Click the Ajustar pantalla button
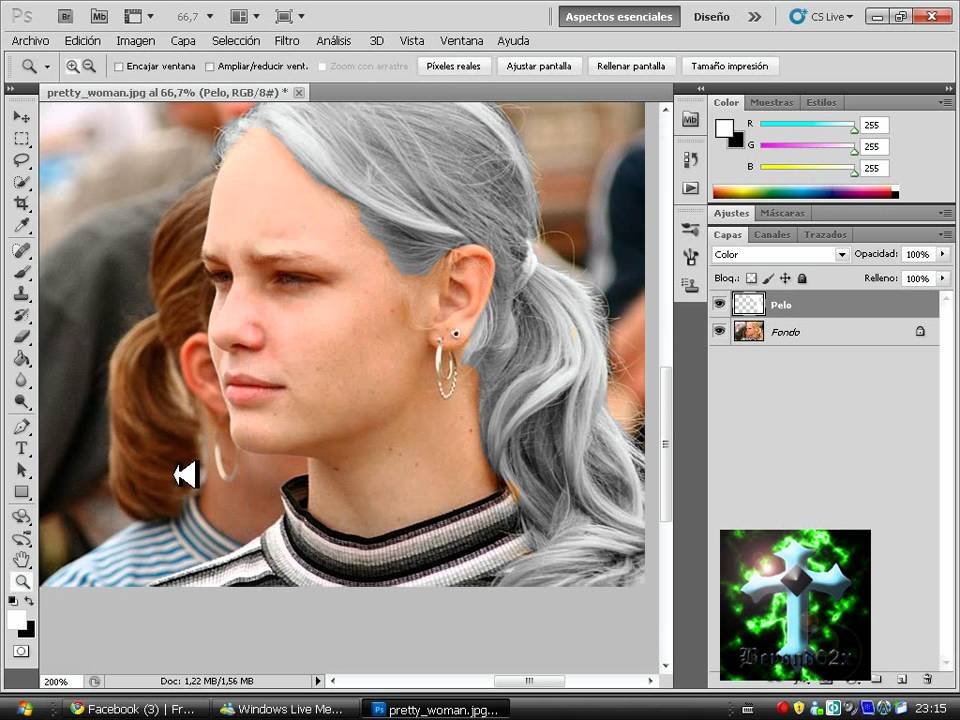 539,66
